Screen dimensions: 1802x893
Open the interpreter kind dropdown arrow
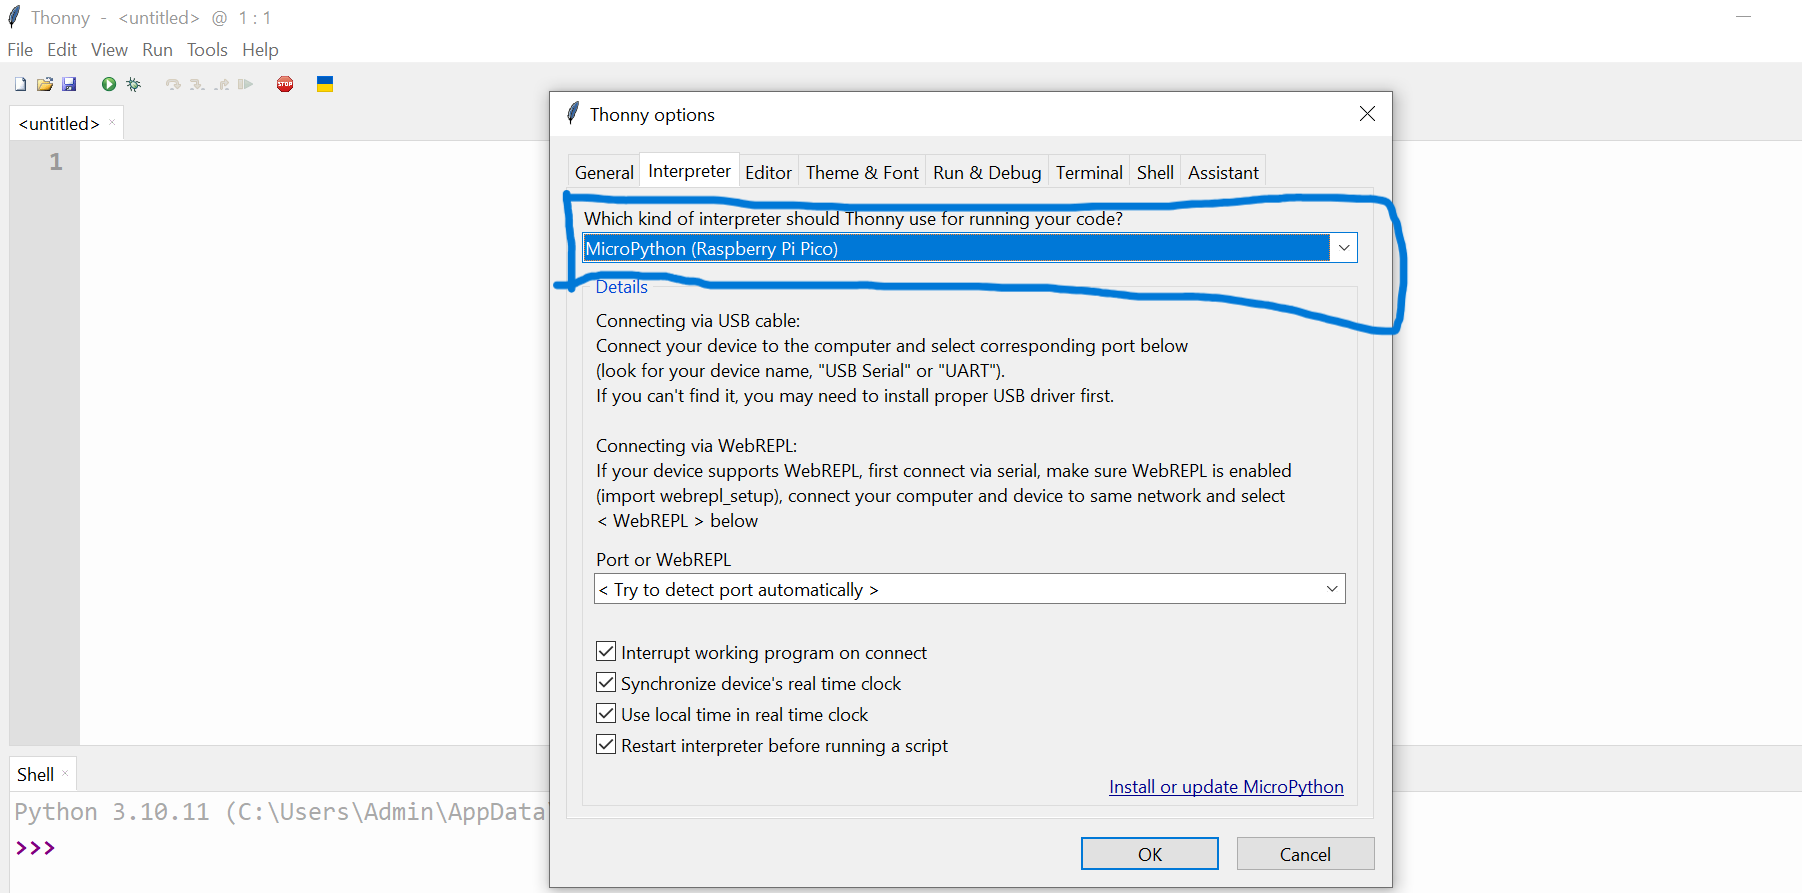(1344, 248)
